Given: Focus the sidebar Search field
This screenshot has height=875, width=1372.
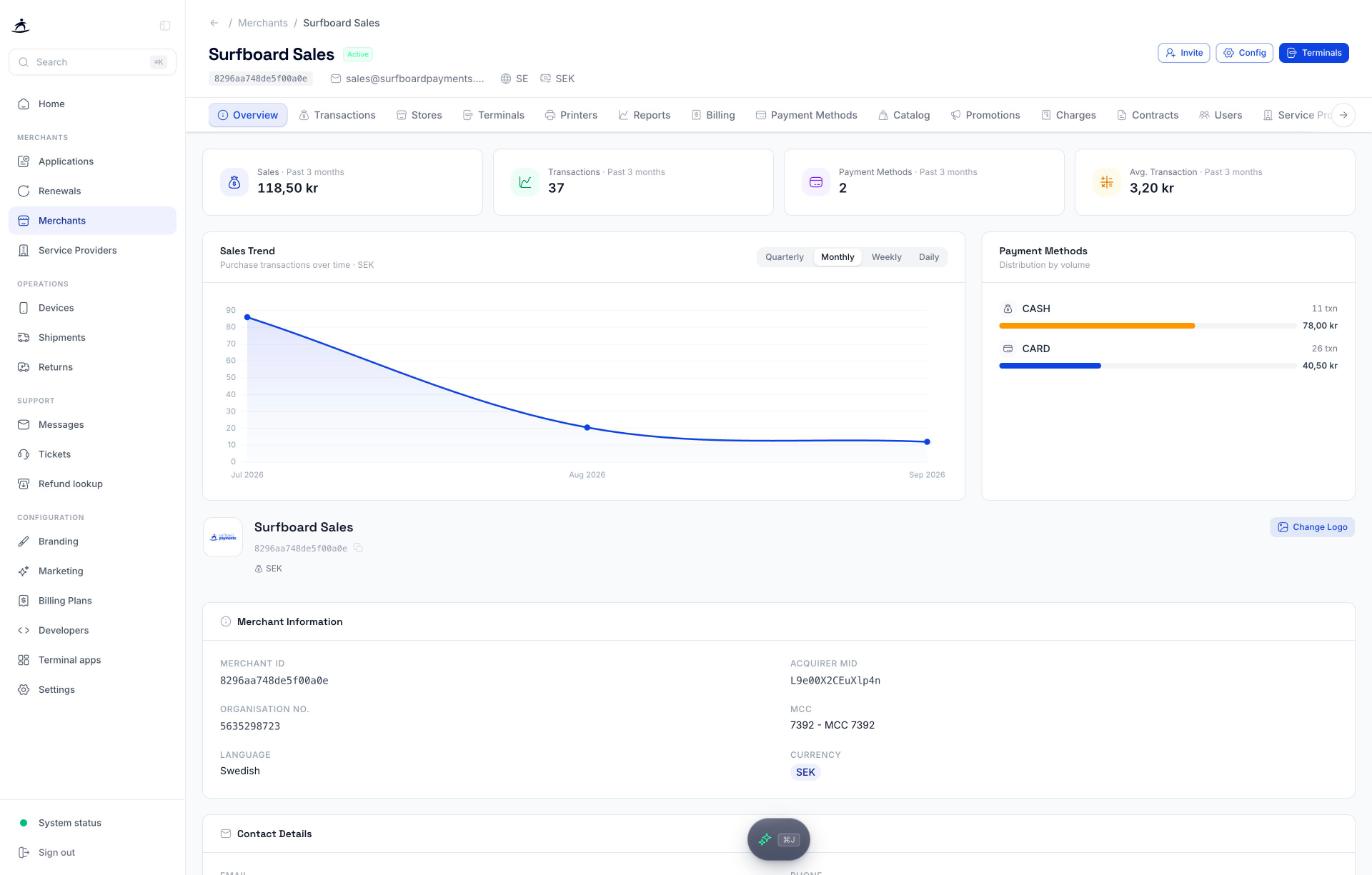Looking at the screenshot, I should tap(92, 62).
